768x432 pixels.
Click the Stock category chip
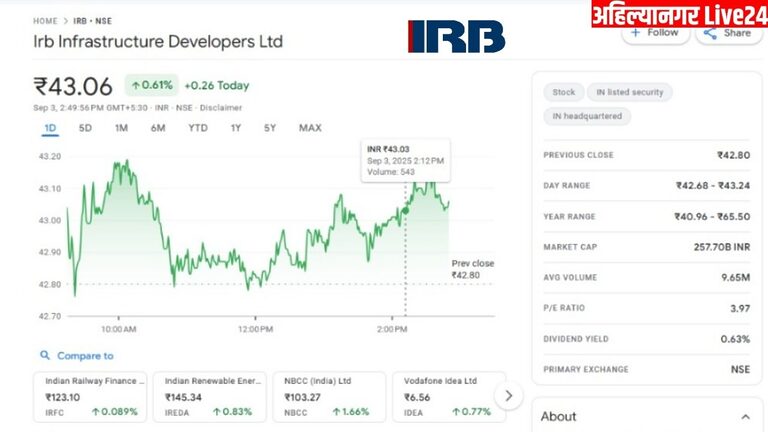click(x=563, y=92)
